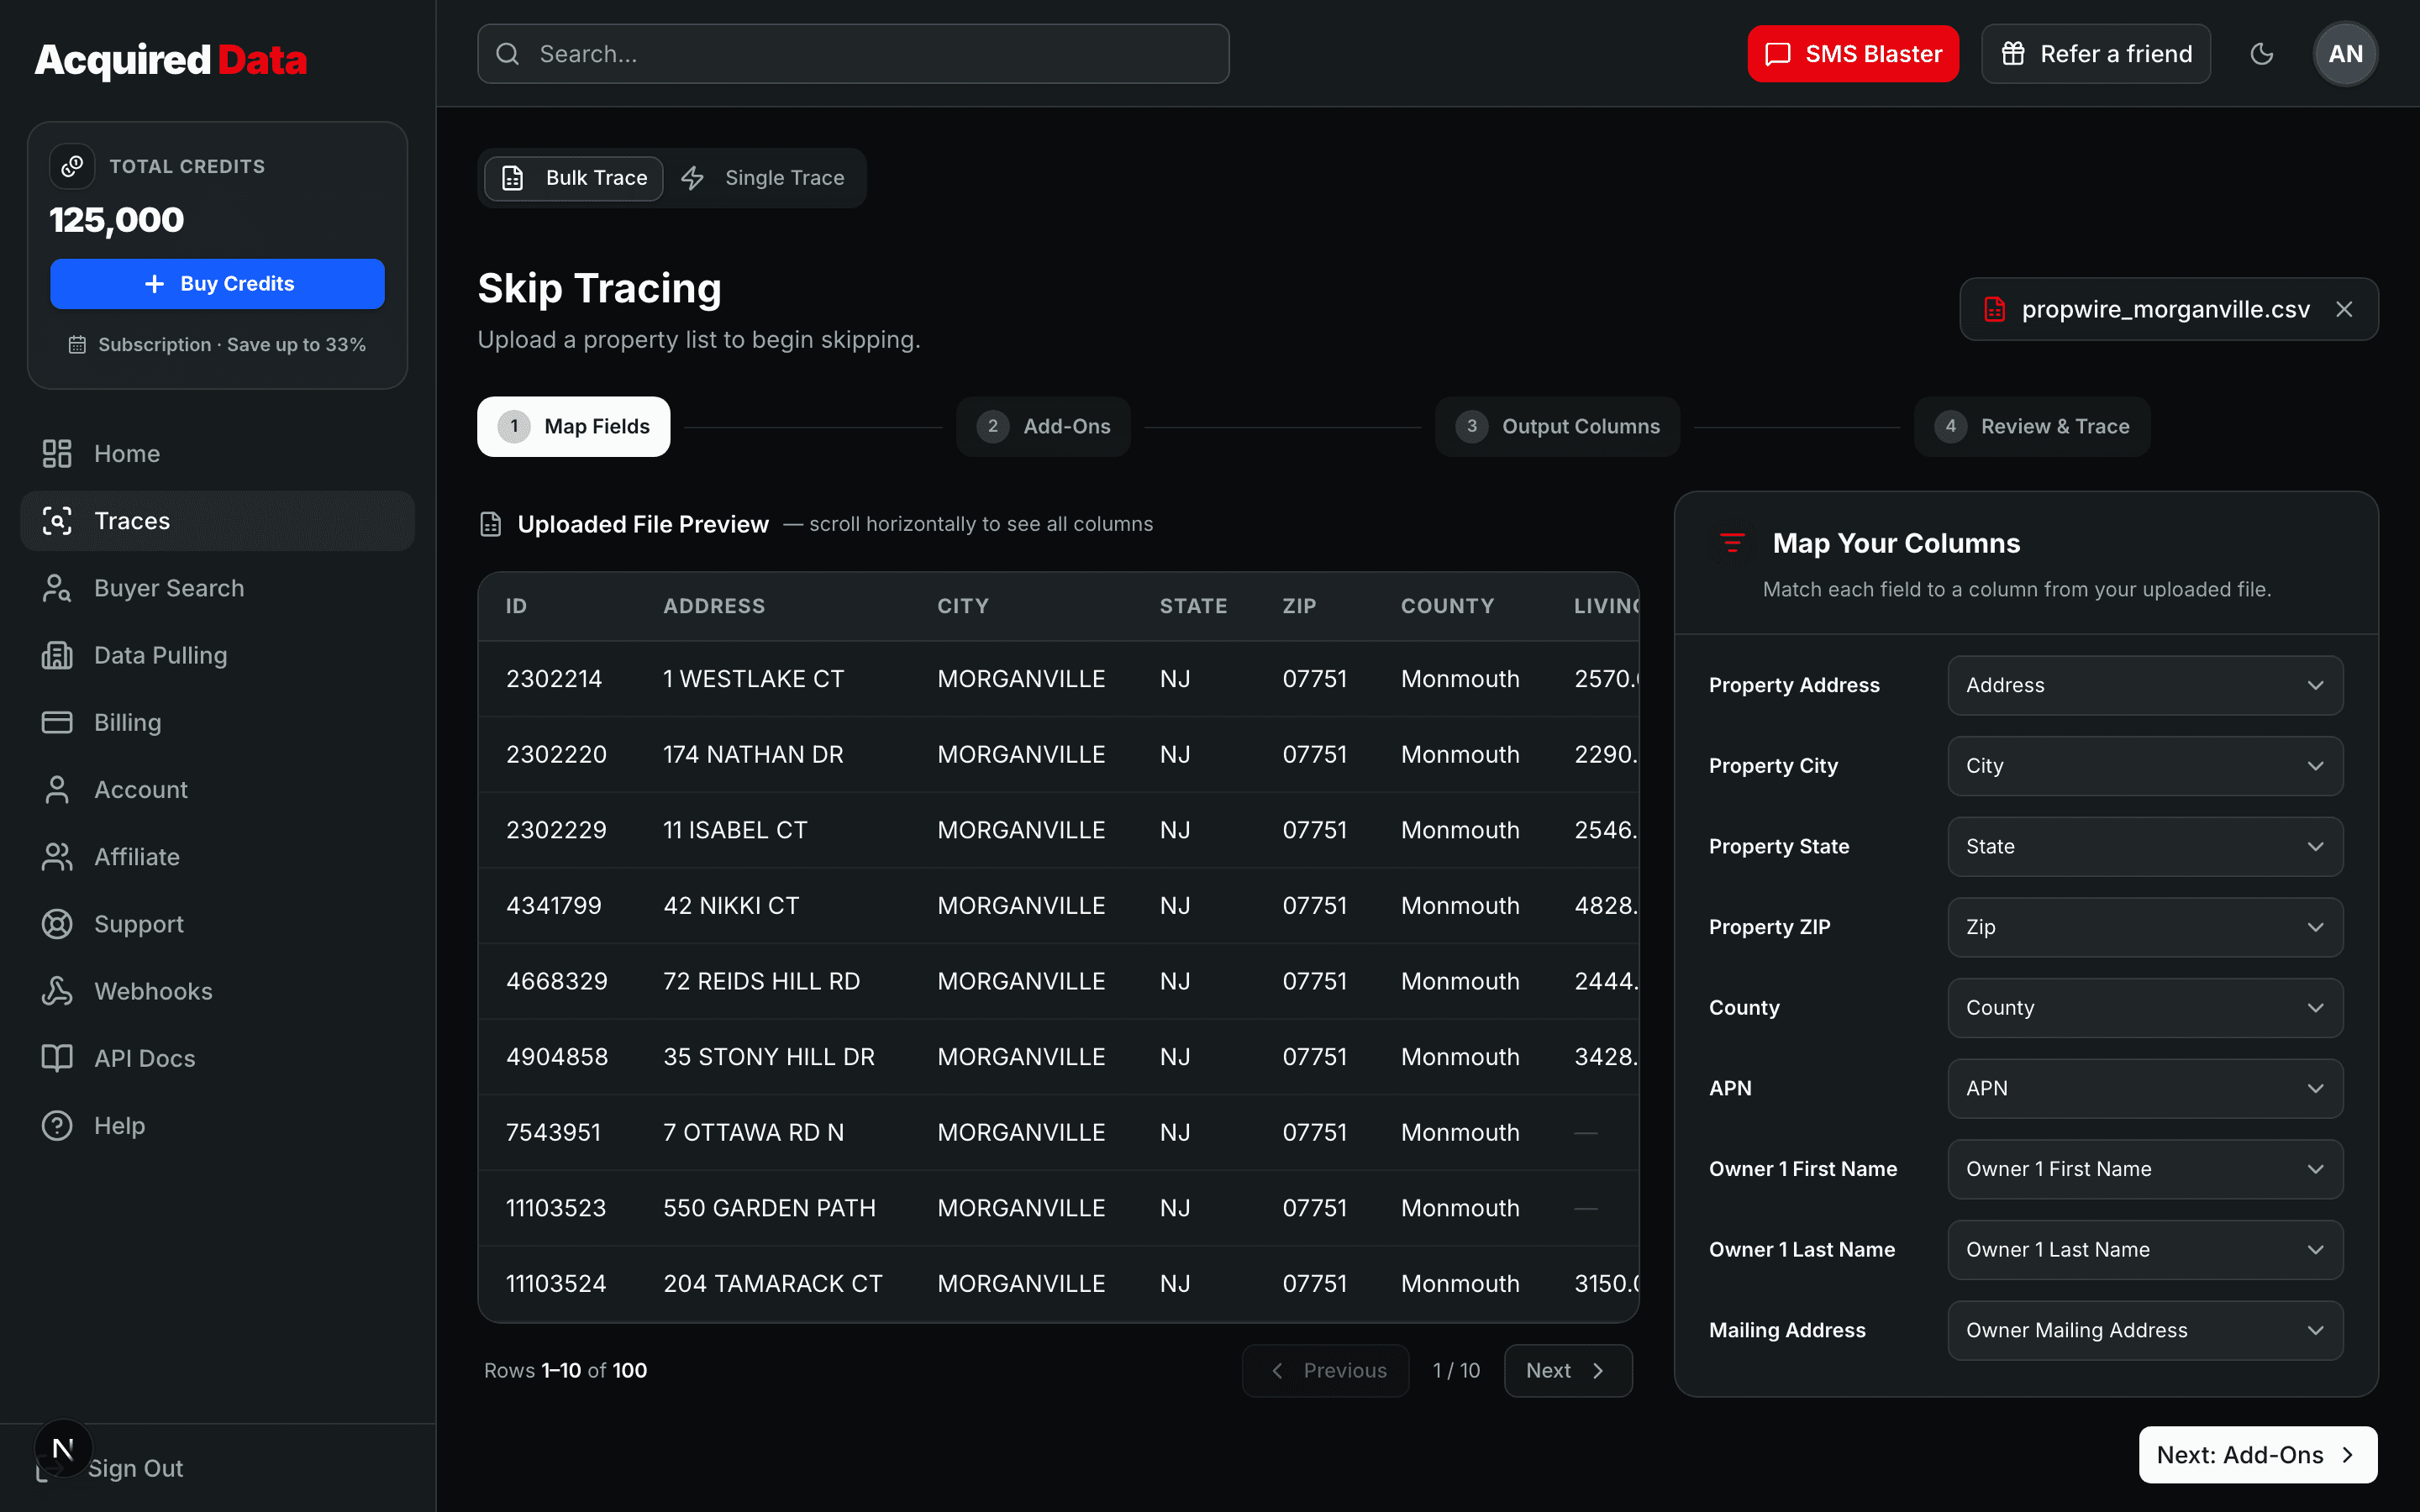Click the Data Pulling building icon
The height and width of the screenshot is (1512, 2420).
click(x=57, y=655)
